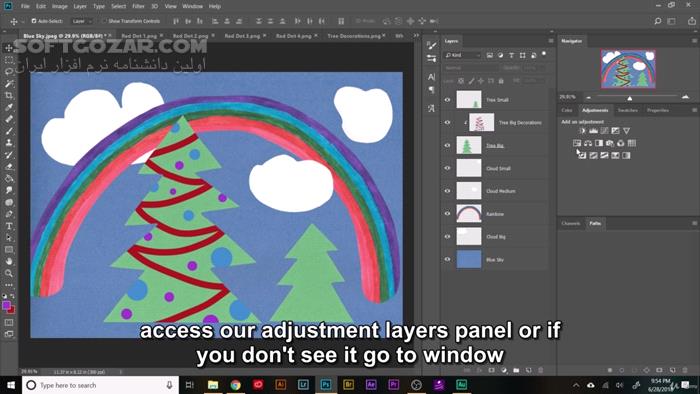Viewport: 700px width, 394px height.
Task: Select the Horizontal Type tool
Action: coord(9,226)
